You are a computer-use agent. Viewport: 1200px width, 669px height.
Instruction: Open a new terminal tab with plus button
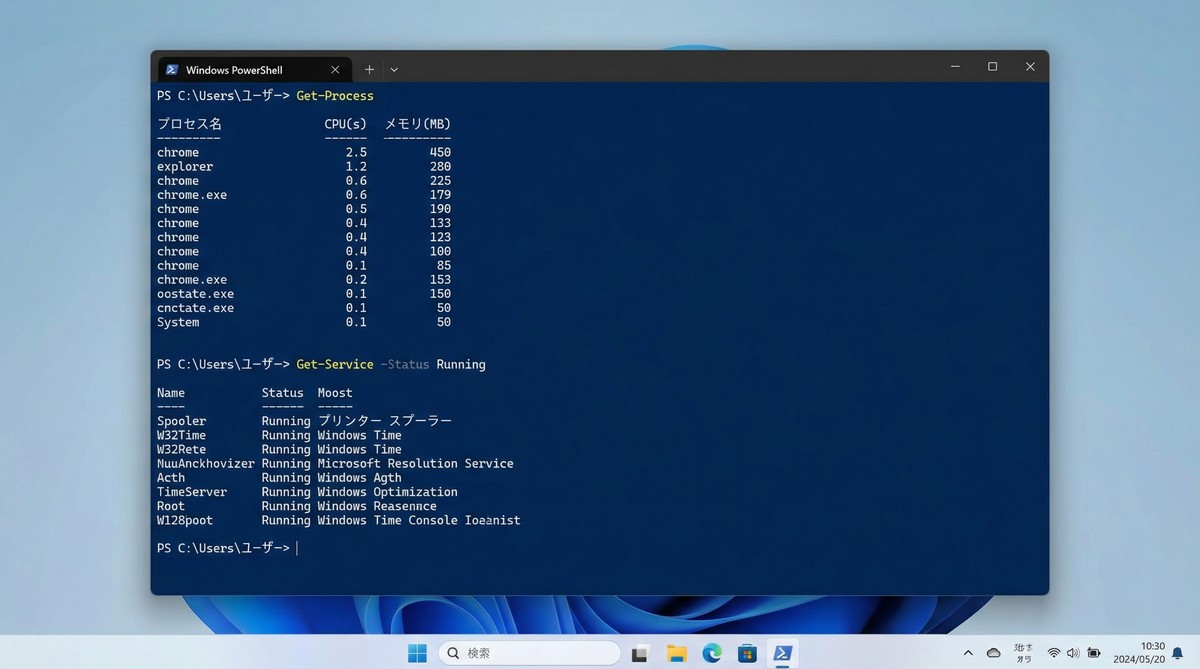click(369, 69)
